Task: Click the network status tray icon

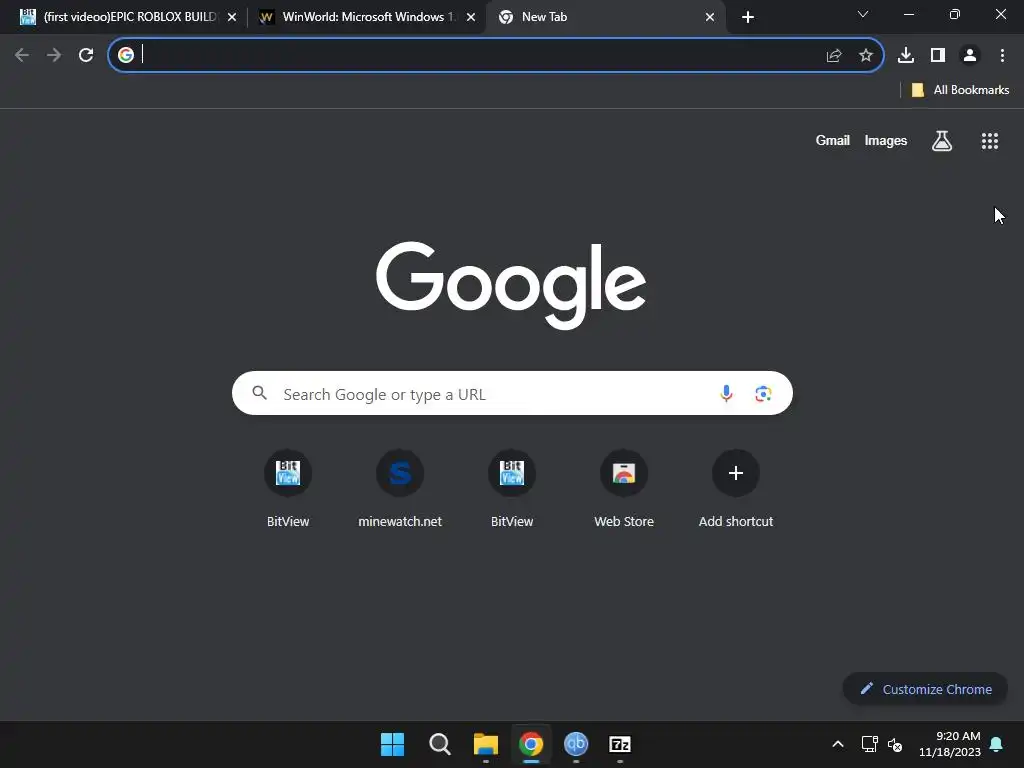Action: 869,744
